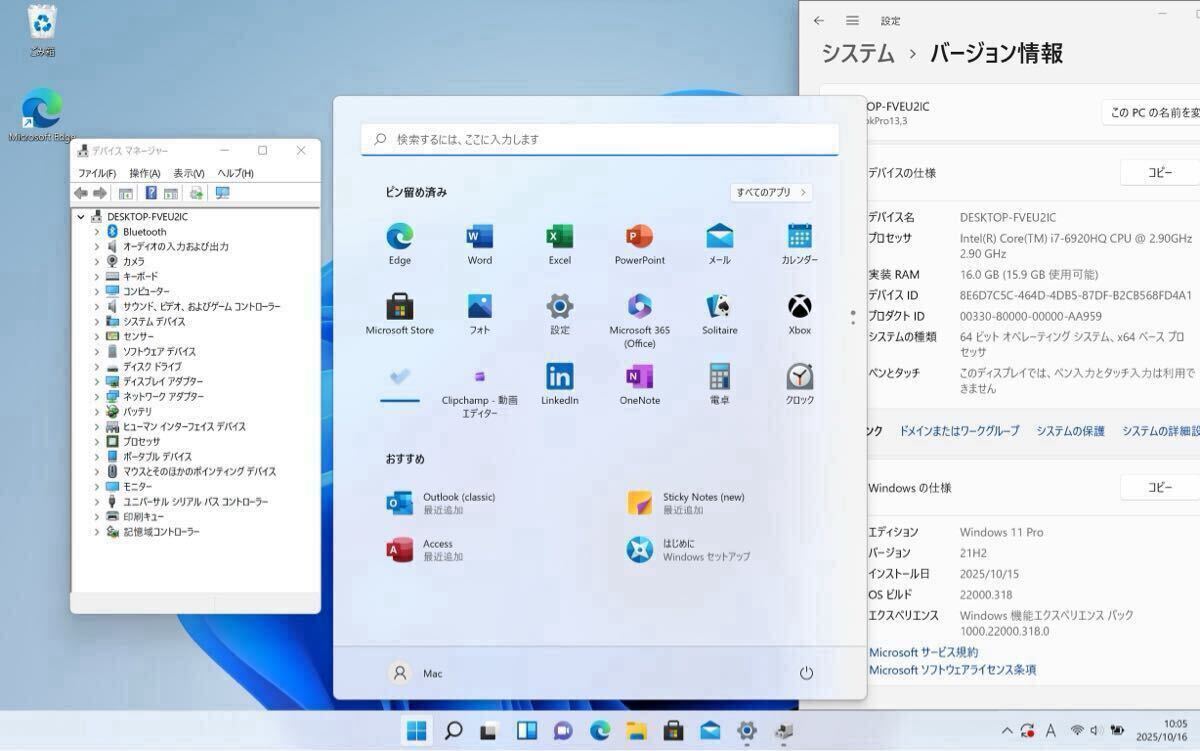Expand the プロセッサ category in Device Manager
The image size is (1200, 751).
97,442
